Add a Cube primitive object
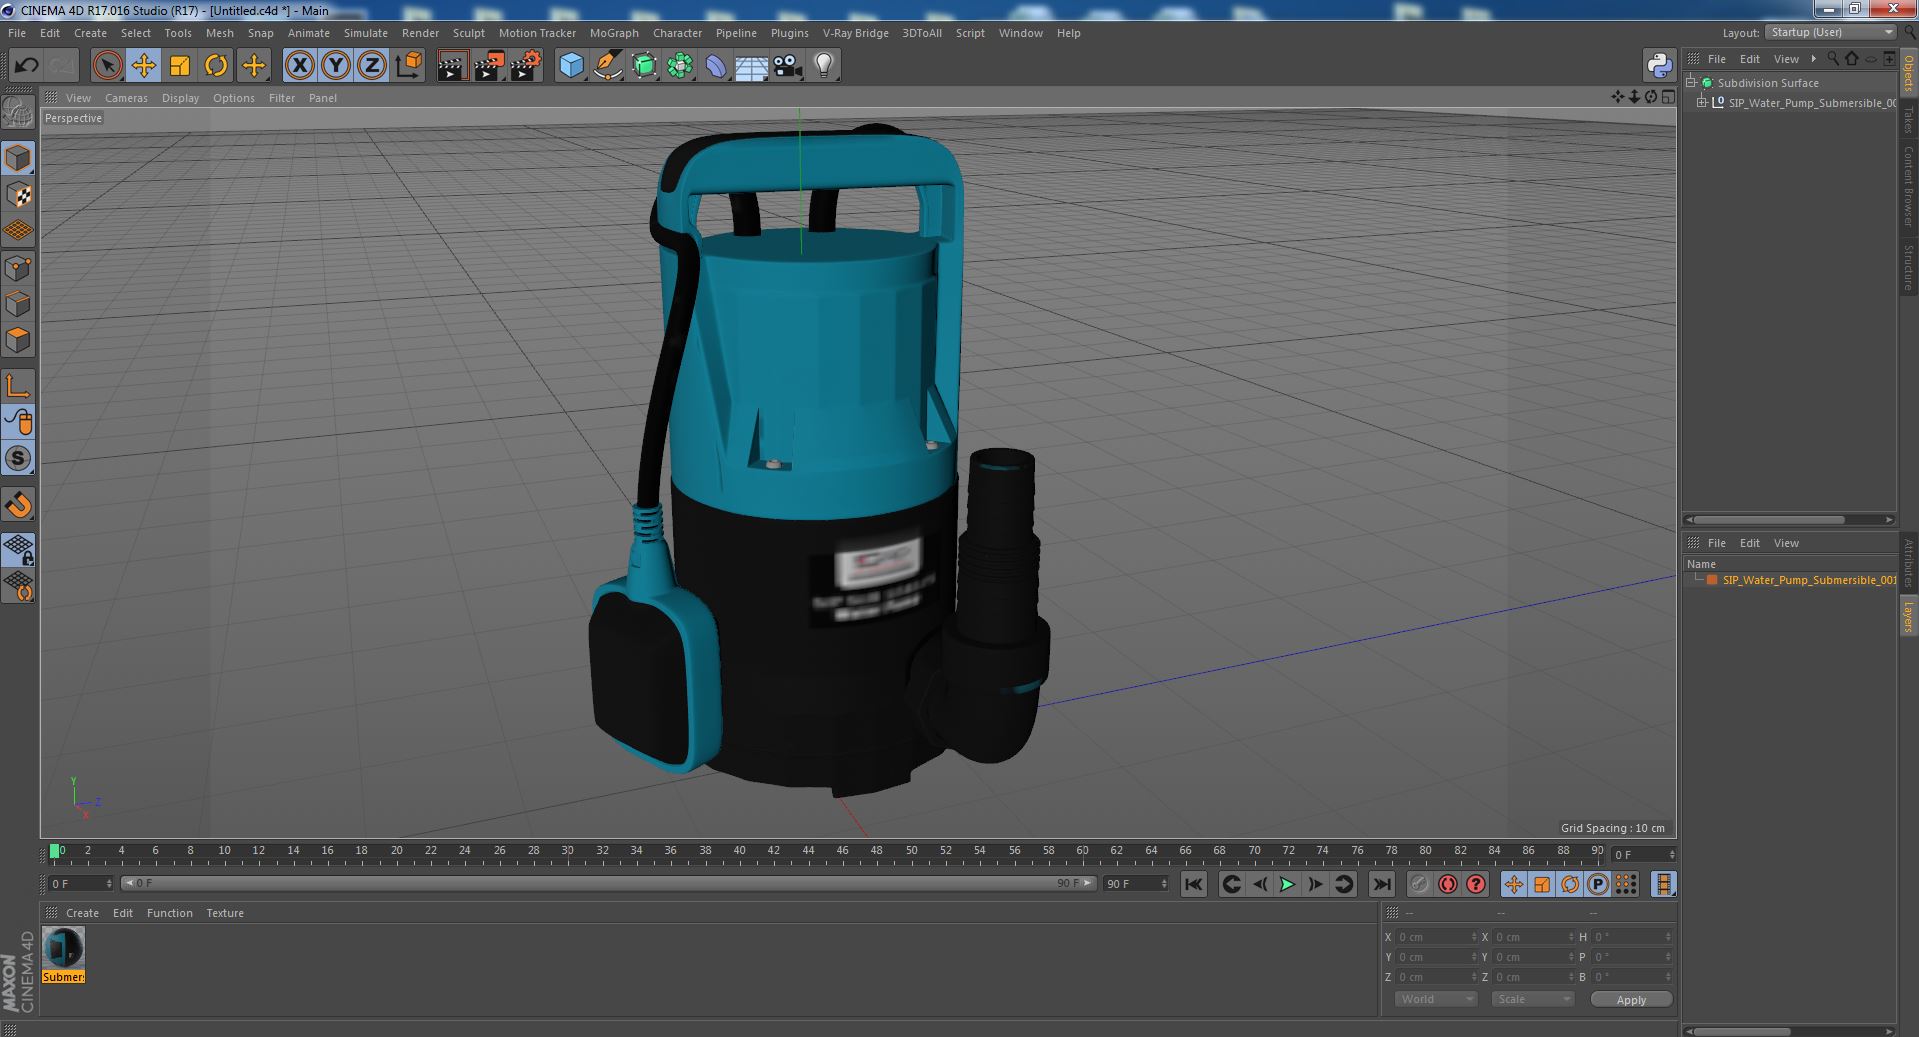Screen dimensions: 1919x1037 [x=571, y=66]
